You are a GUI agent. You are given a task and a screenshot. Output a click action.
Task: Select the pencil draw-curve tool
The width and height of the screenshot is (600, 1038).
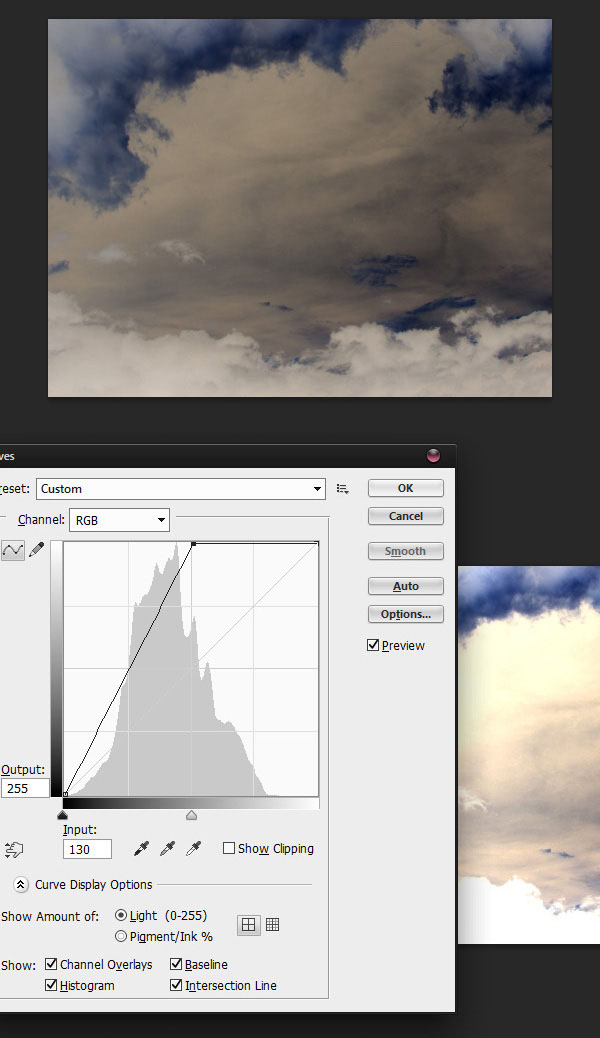[x=36, y=549]
